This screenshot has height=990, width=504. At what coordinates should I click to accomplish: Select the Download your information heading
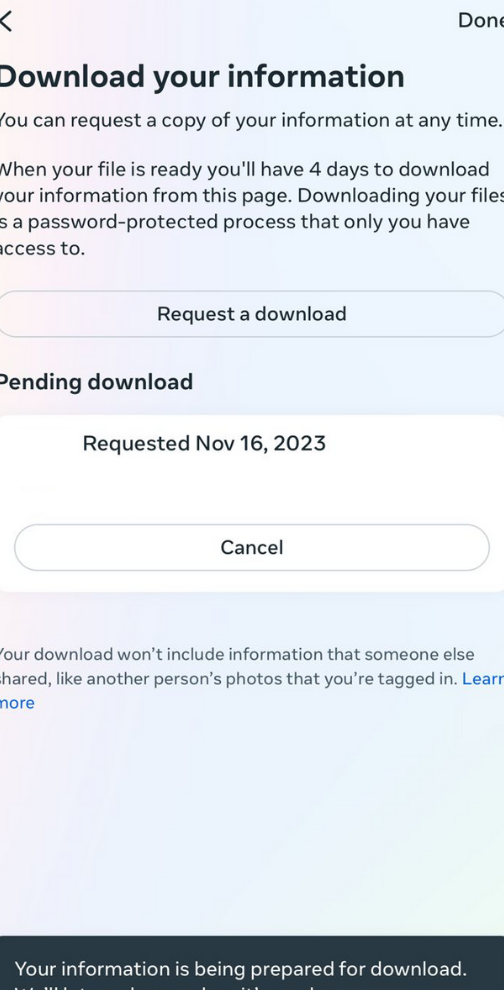coord(202,76)
